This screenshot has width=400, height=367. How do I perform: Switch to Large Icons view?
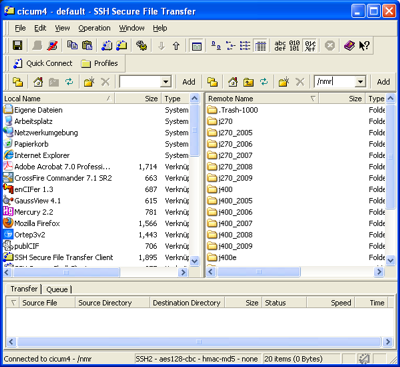pyautogui.click(x=216, y=45)
